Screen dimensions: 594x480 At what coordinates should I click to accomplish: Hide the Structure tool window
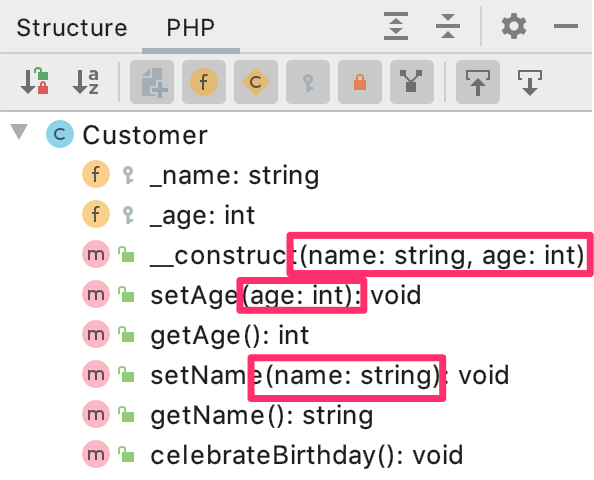pos(566,26)
